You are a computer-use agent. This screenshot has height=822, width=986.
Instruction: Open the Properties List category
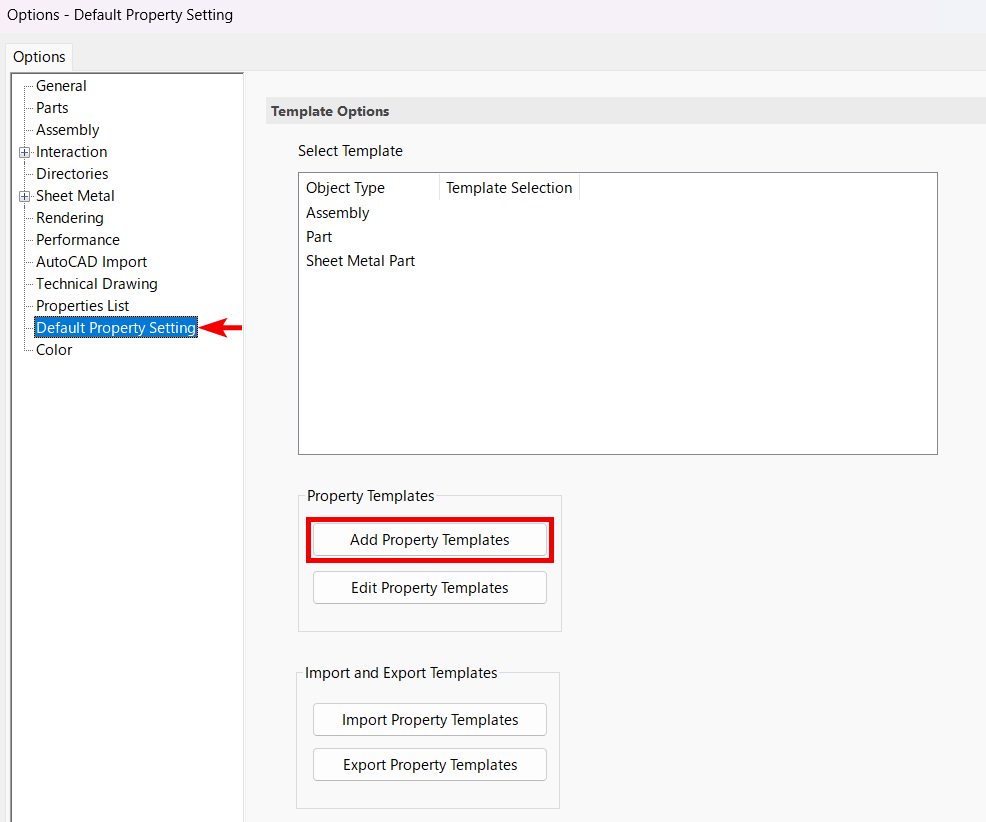coord(82,306)
